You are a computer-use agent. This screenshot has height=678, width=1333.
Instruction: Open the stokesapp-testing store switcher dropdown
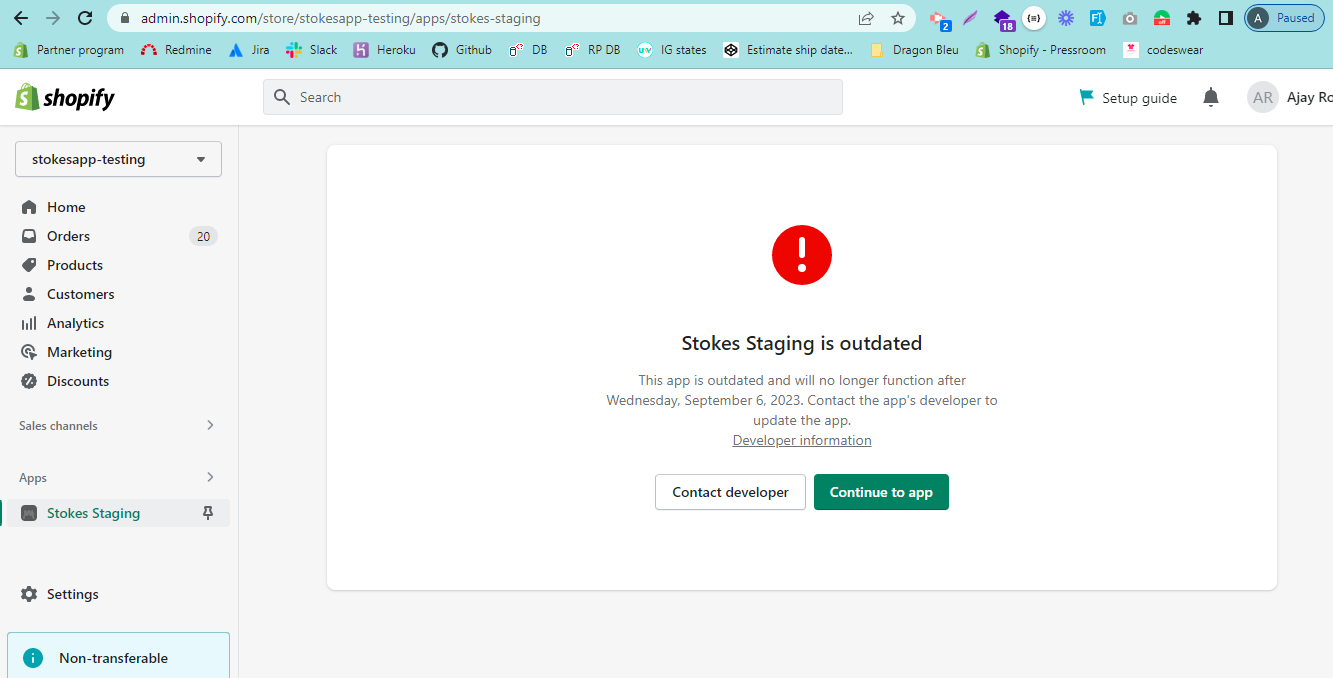click(x=118, y=159)
